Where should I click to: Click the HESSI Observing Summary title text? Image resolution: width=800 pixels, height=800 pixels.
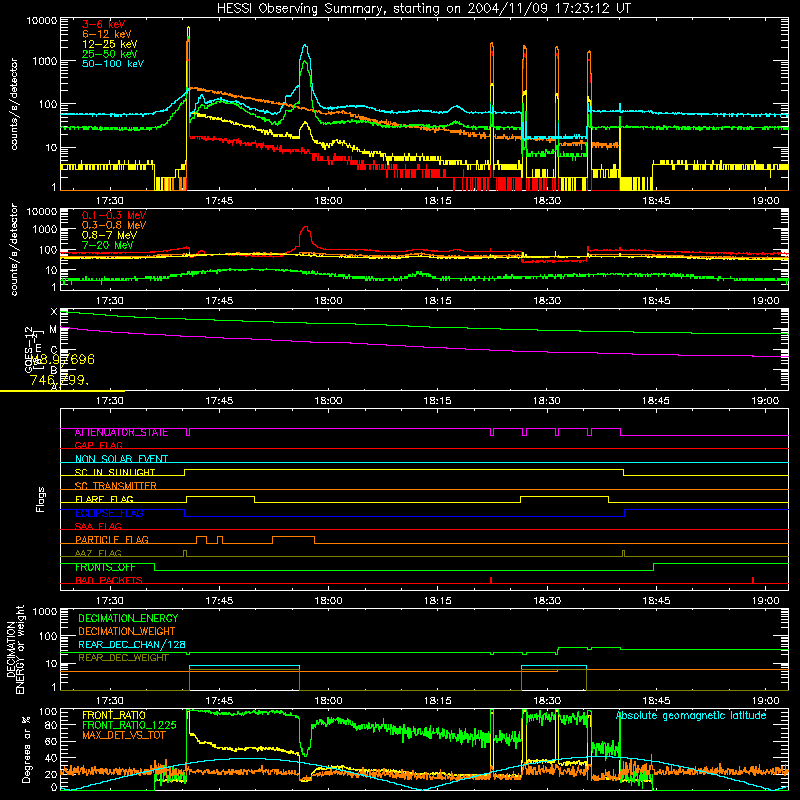(424, 8)
